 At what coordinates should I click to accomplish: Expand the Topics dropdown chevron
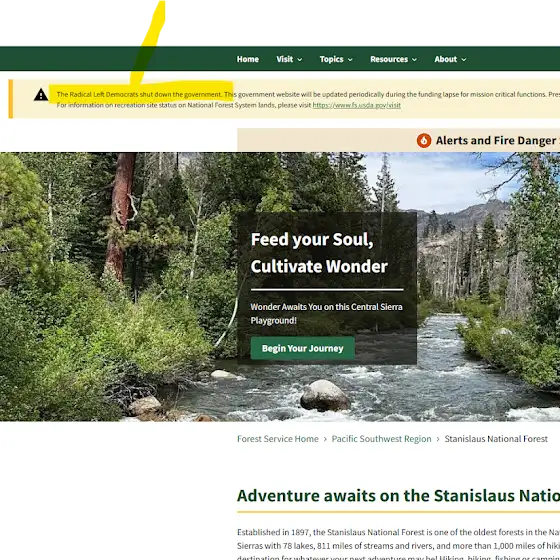coord(350,60)
